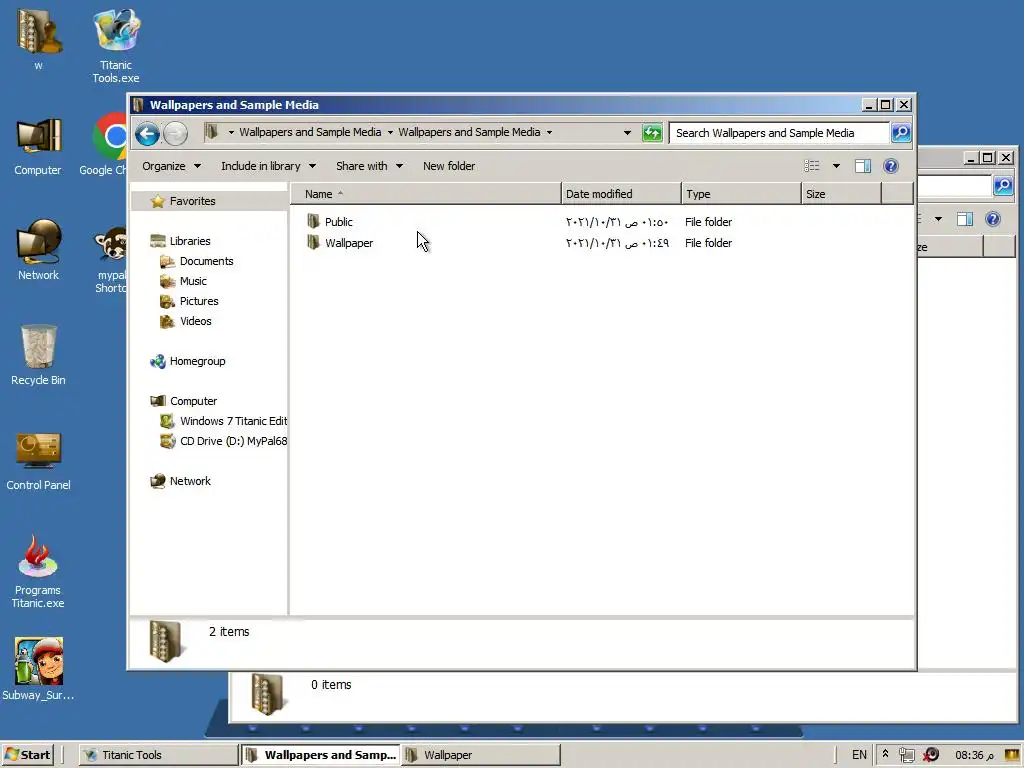Screen dimensions: 1024x768
Task: Sort by the Name column header
Action: tap(426, 194)
